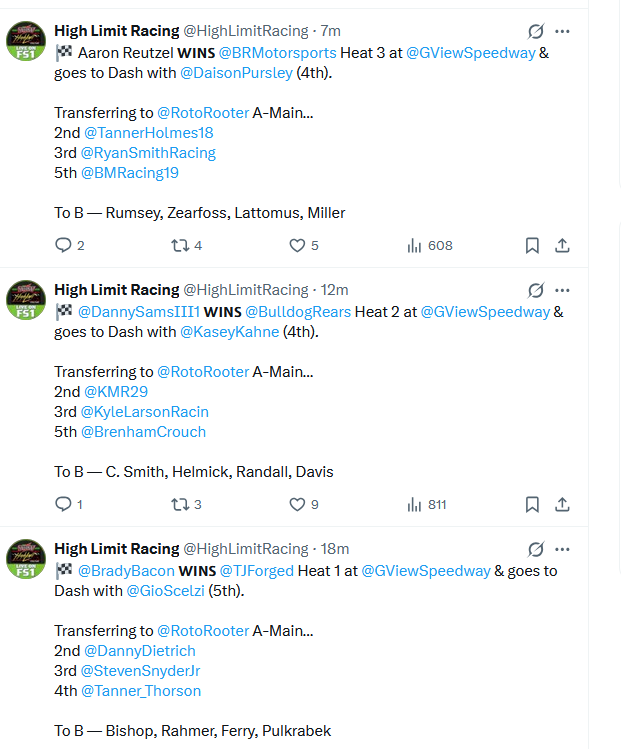Open more options on the 7m tweet
This screenshot has width=621, height=749.
coord(562,32)
